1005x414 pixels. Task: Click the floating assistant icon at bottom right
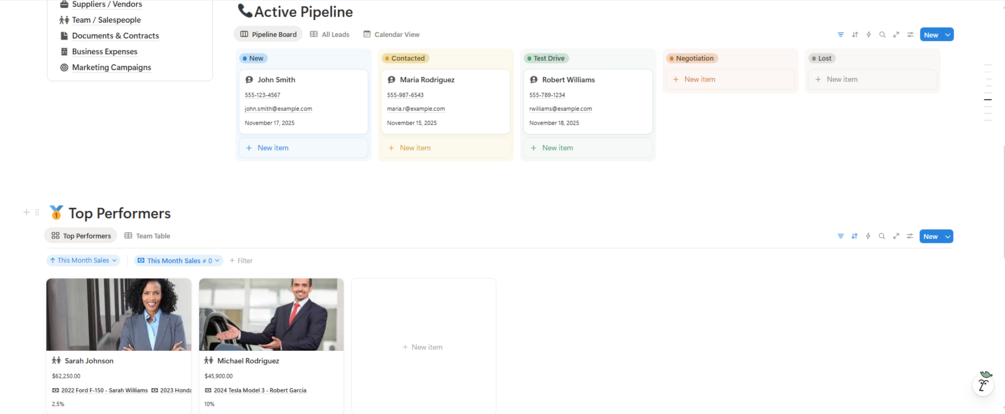[x=984, y=382]
